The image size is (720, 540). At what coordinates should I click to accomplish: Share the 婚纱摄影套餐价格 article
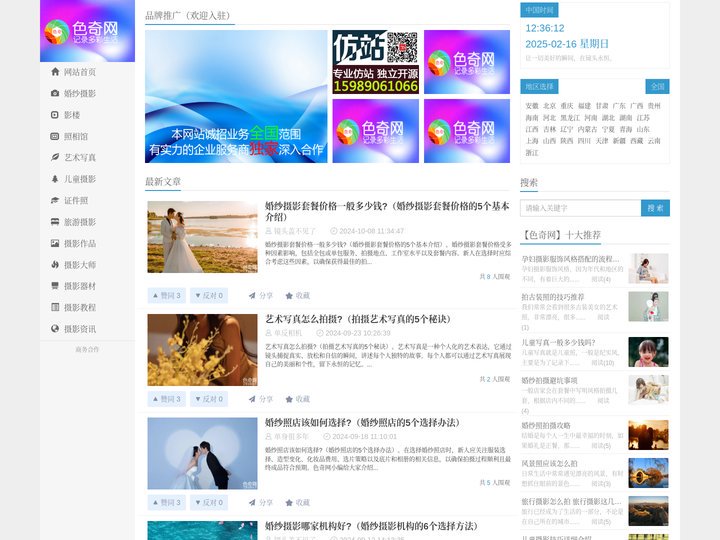[x=261, y=296]
